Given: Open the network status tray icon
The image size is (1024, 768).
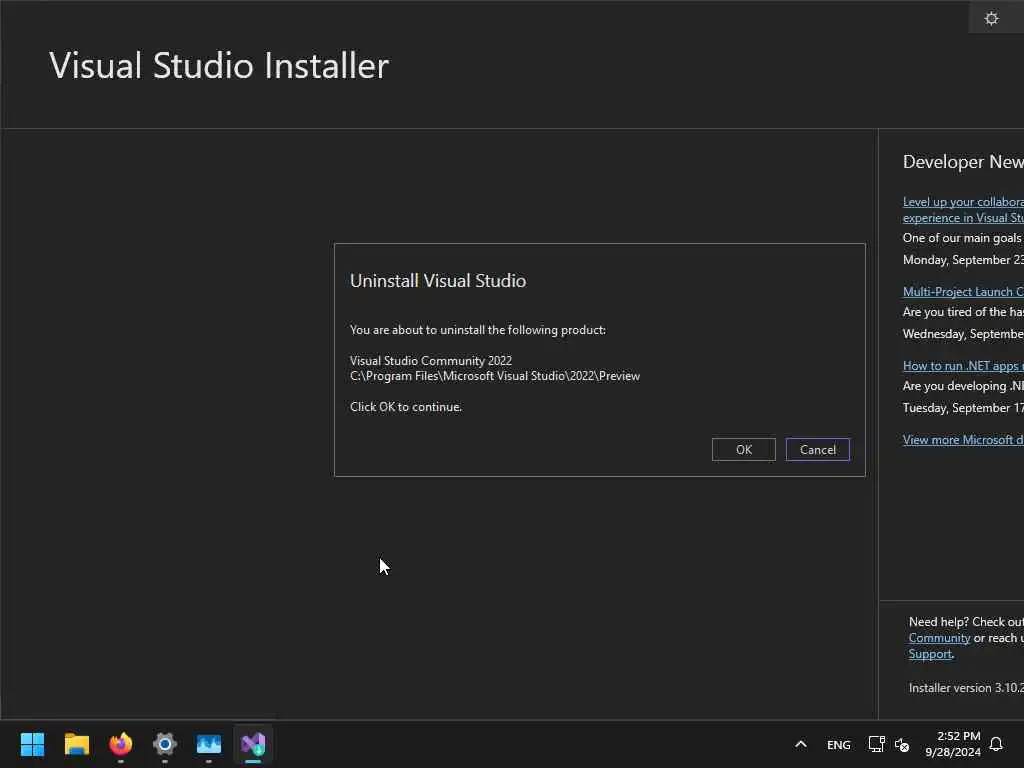Looking at the screenshot, I should (876, 744).
